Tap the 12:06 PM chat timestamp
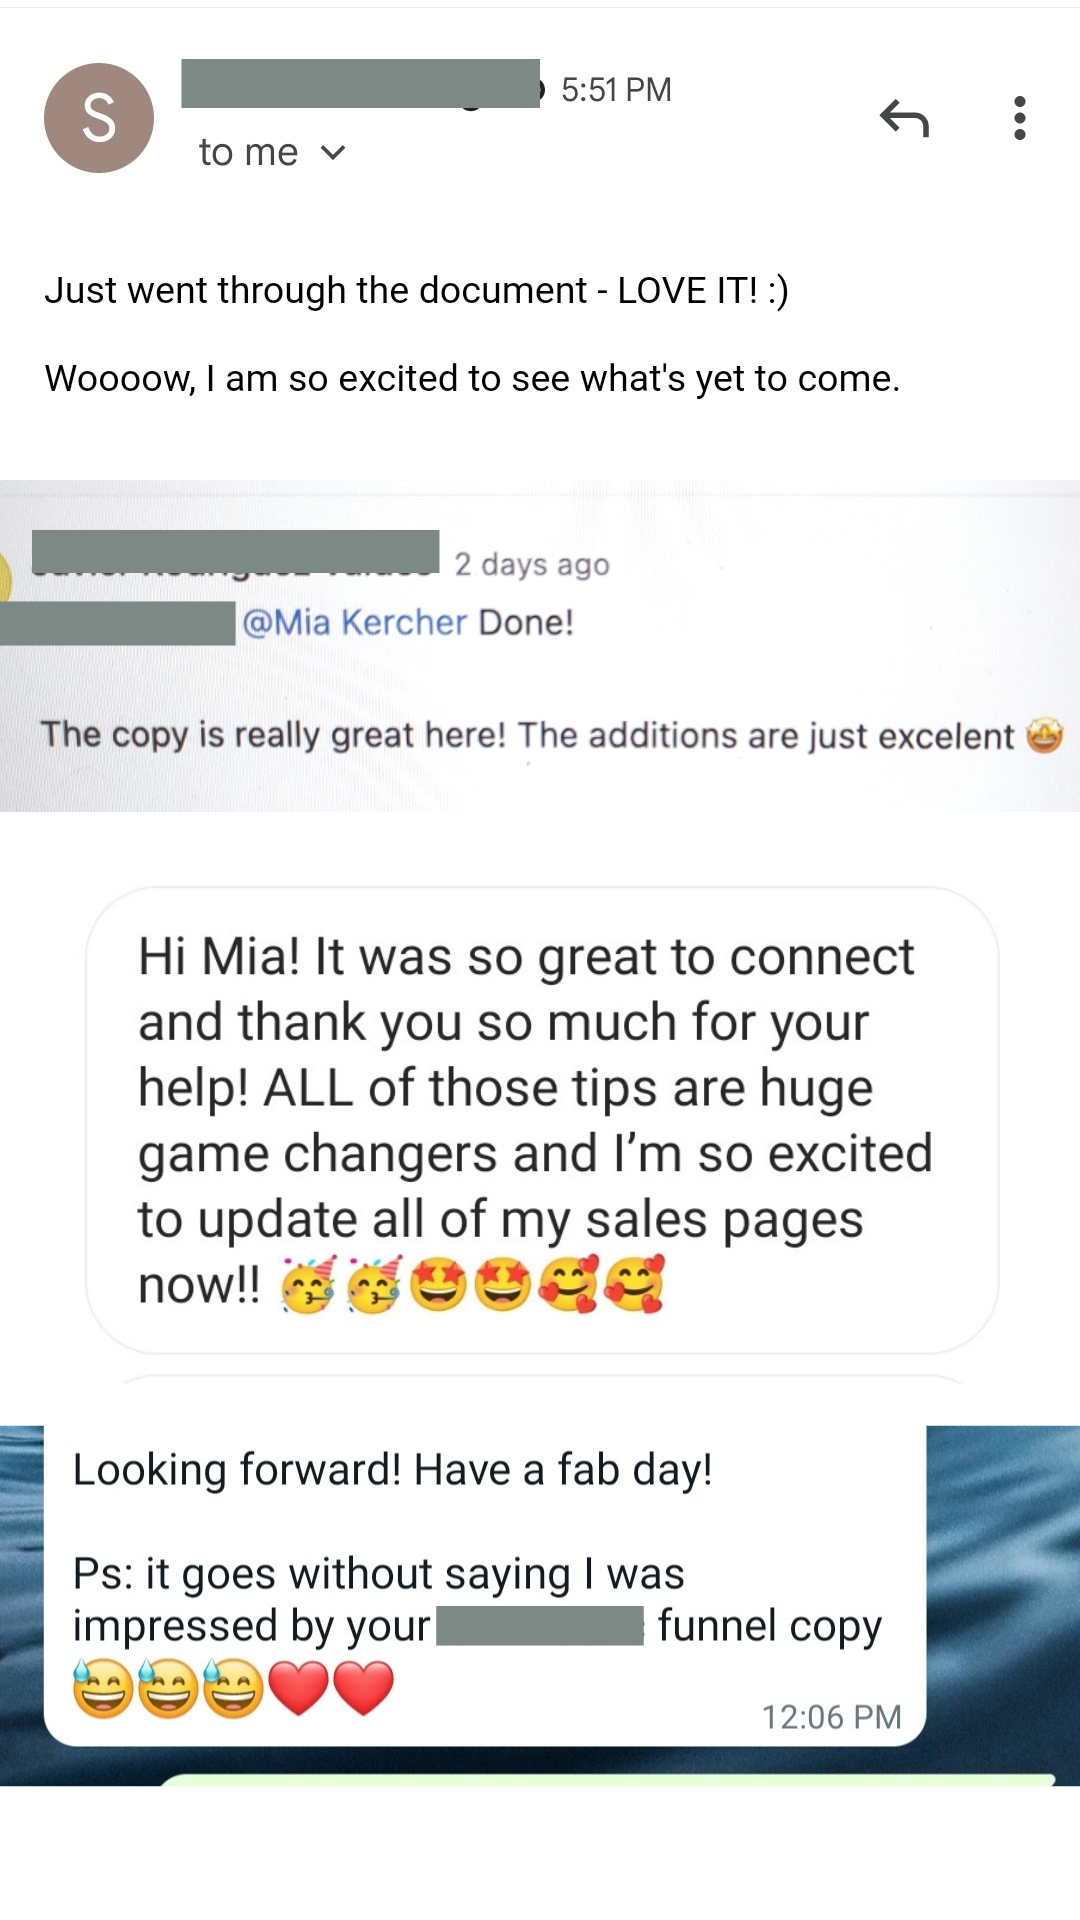The height and width of the screenshot is (1920, 1080). coord(831,1717)
